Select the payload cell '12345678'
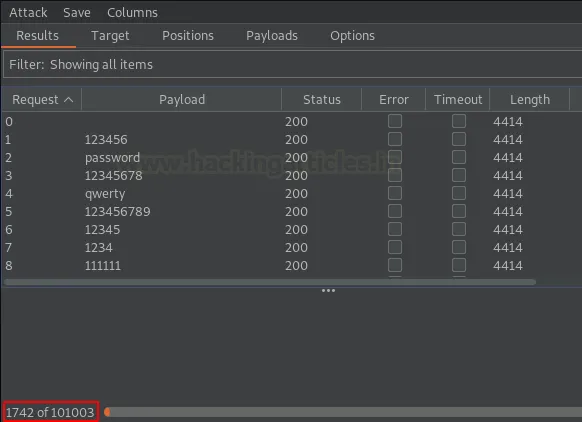Image resolution: width=582 pixels, height=422 pixels. tap(114, 176)
